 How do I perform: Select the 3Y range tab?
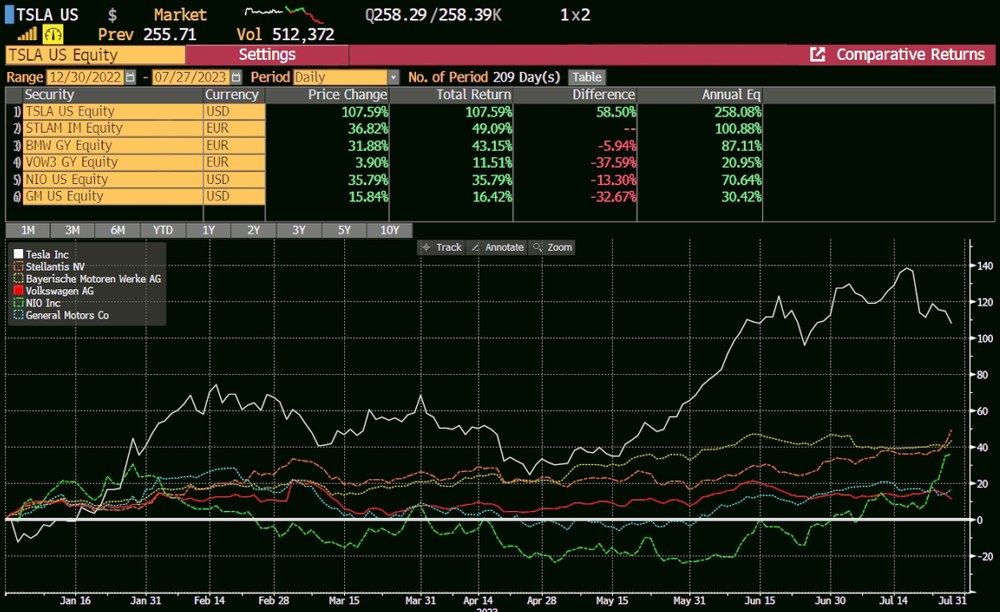coord(299,230)
